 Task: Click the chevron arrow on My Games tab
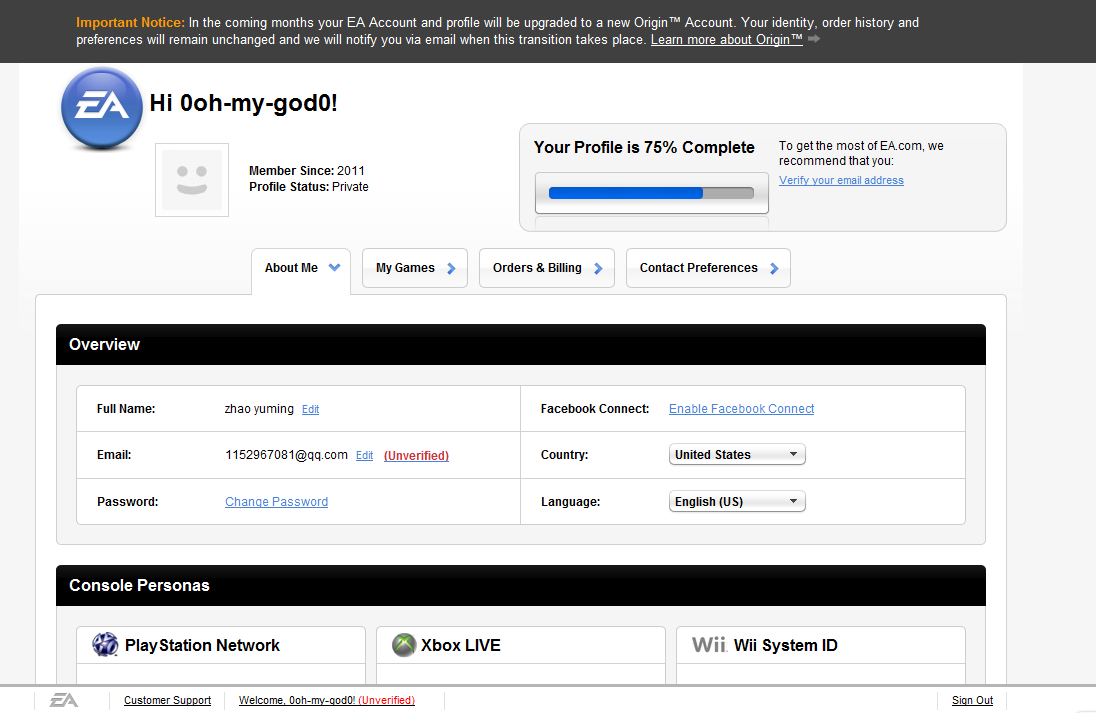click(451, 268)
